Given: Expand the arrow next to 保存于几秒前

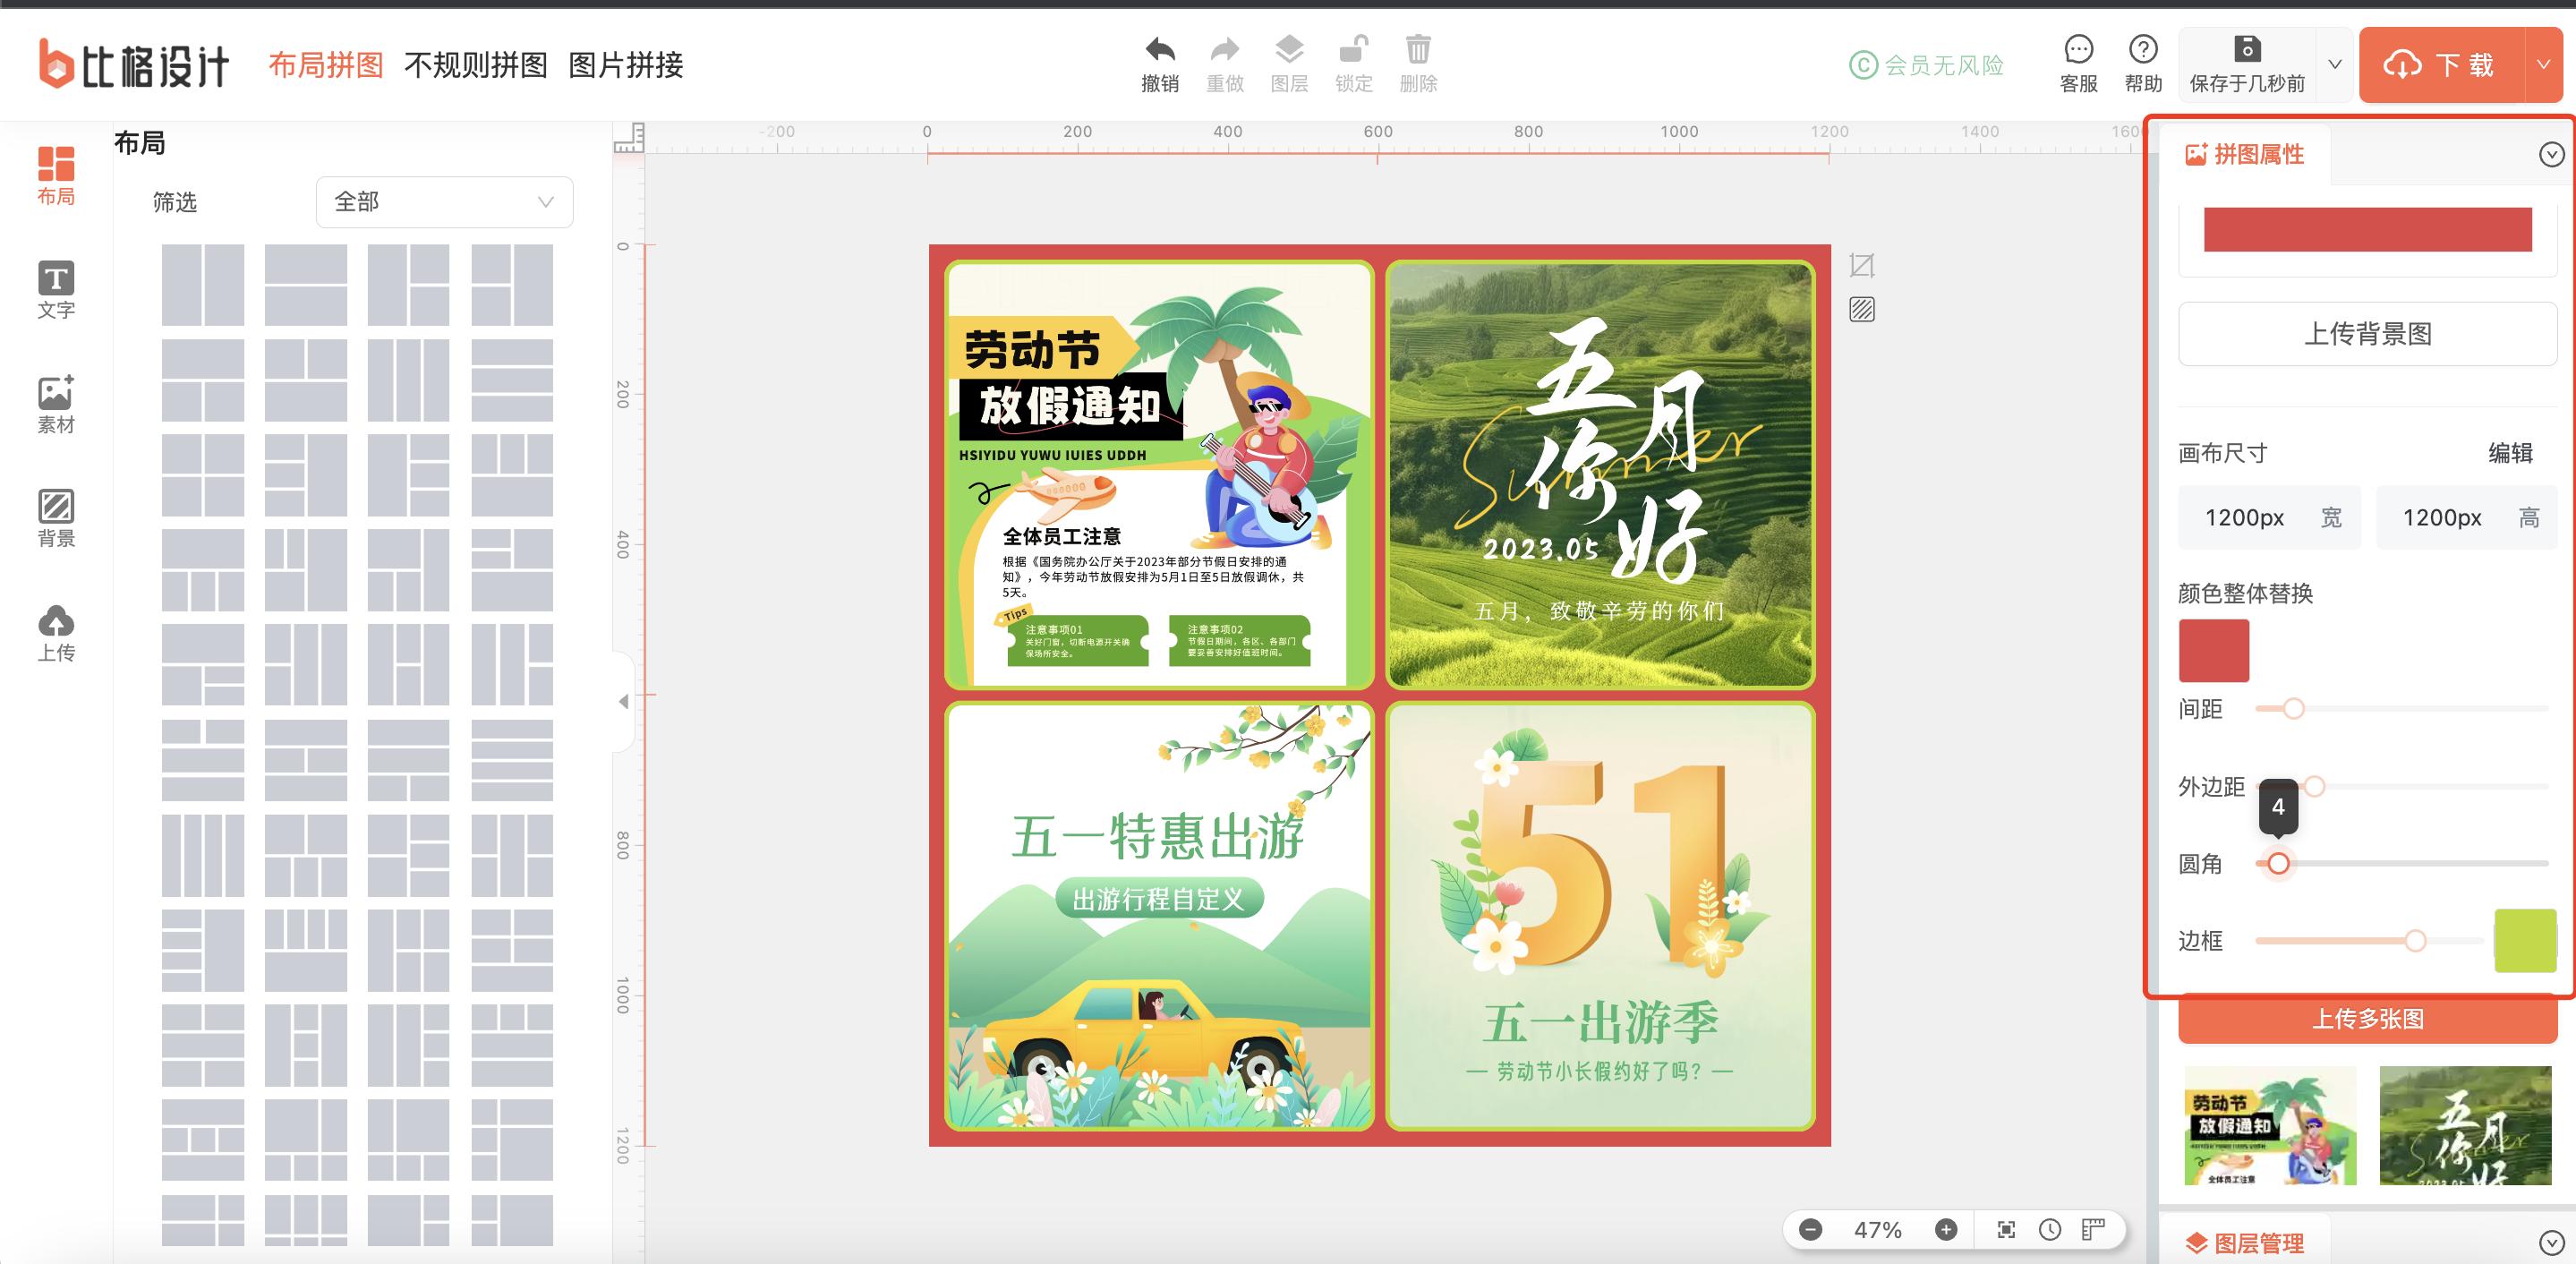Looking at the screenshot, I should pos(2335,64).
